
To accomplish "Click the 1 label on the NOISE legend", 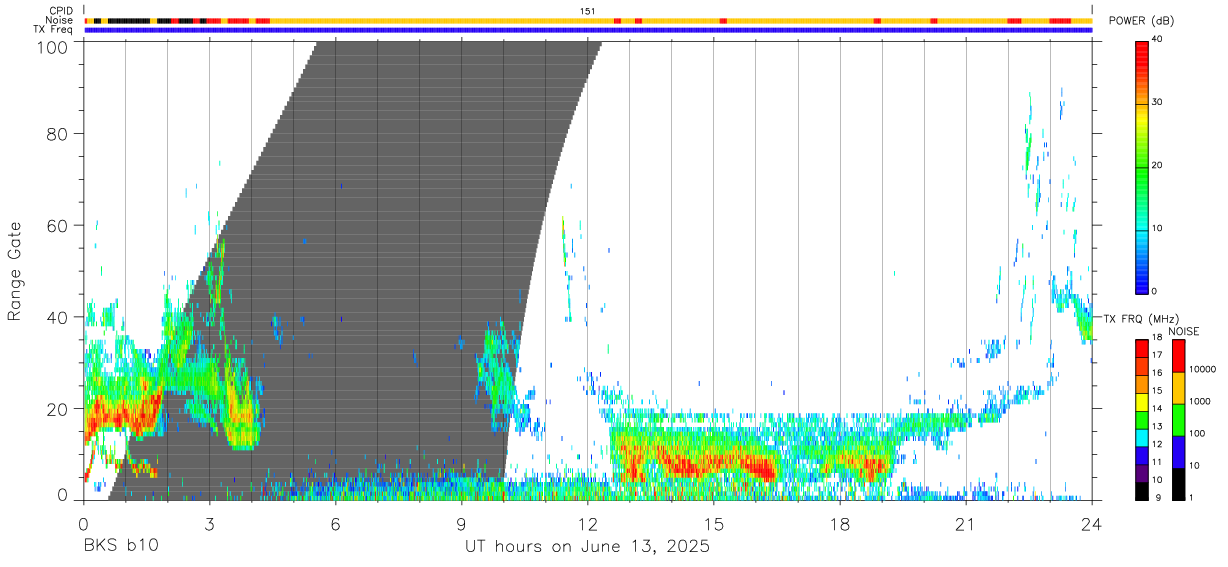I will 1193,497.
